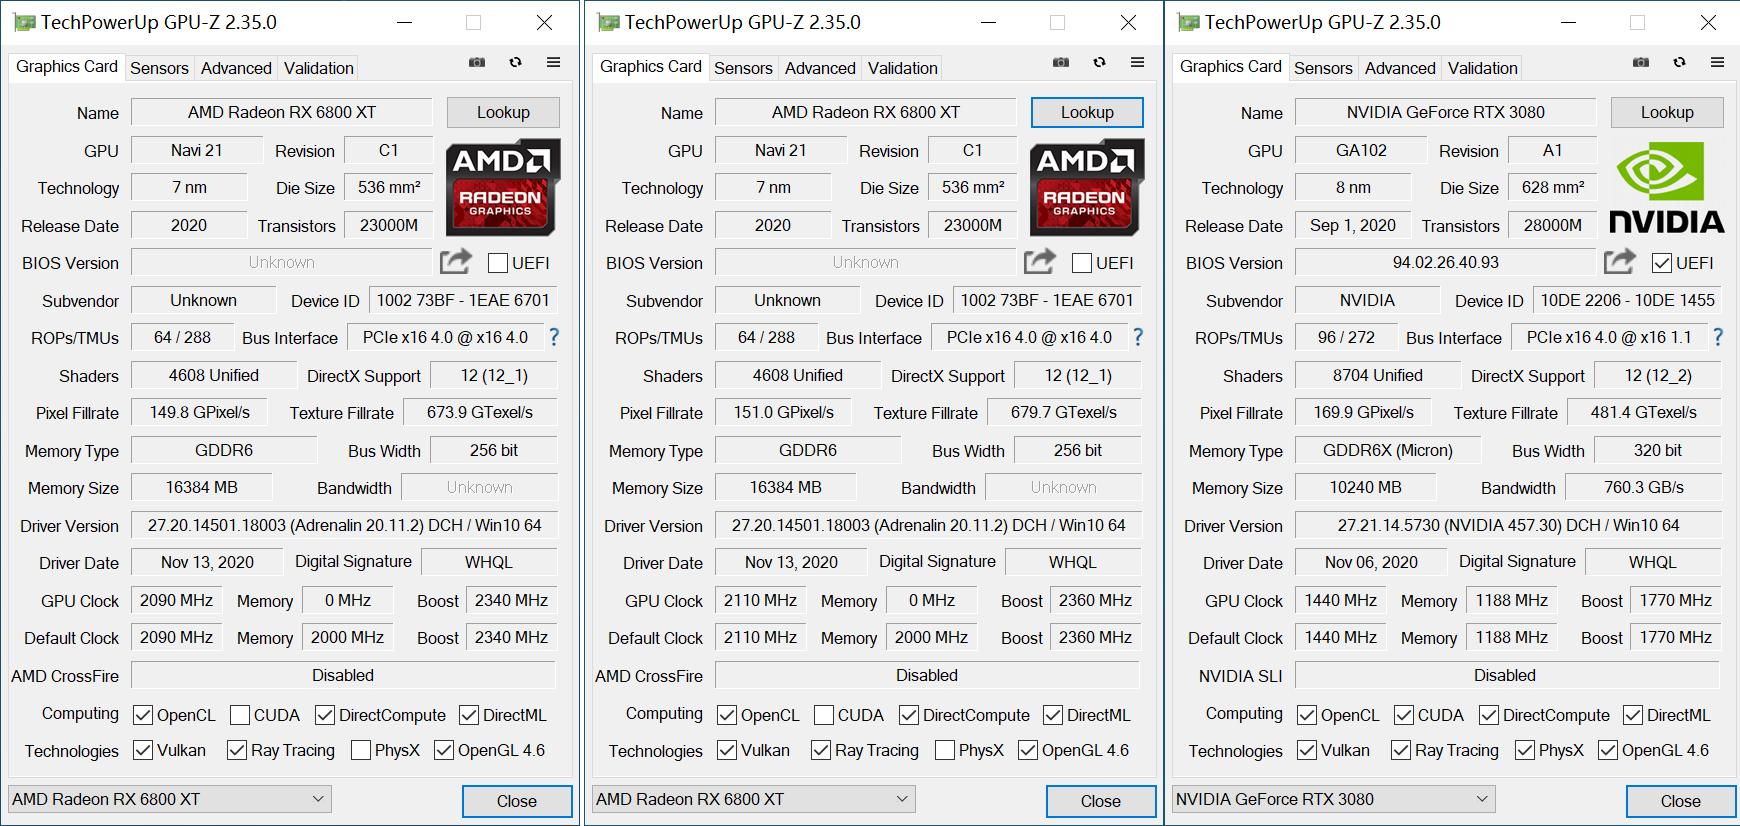Click Close button in RTX 3080 window

click(x=1681, y=801)
